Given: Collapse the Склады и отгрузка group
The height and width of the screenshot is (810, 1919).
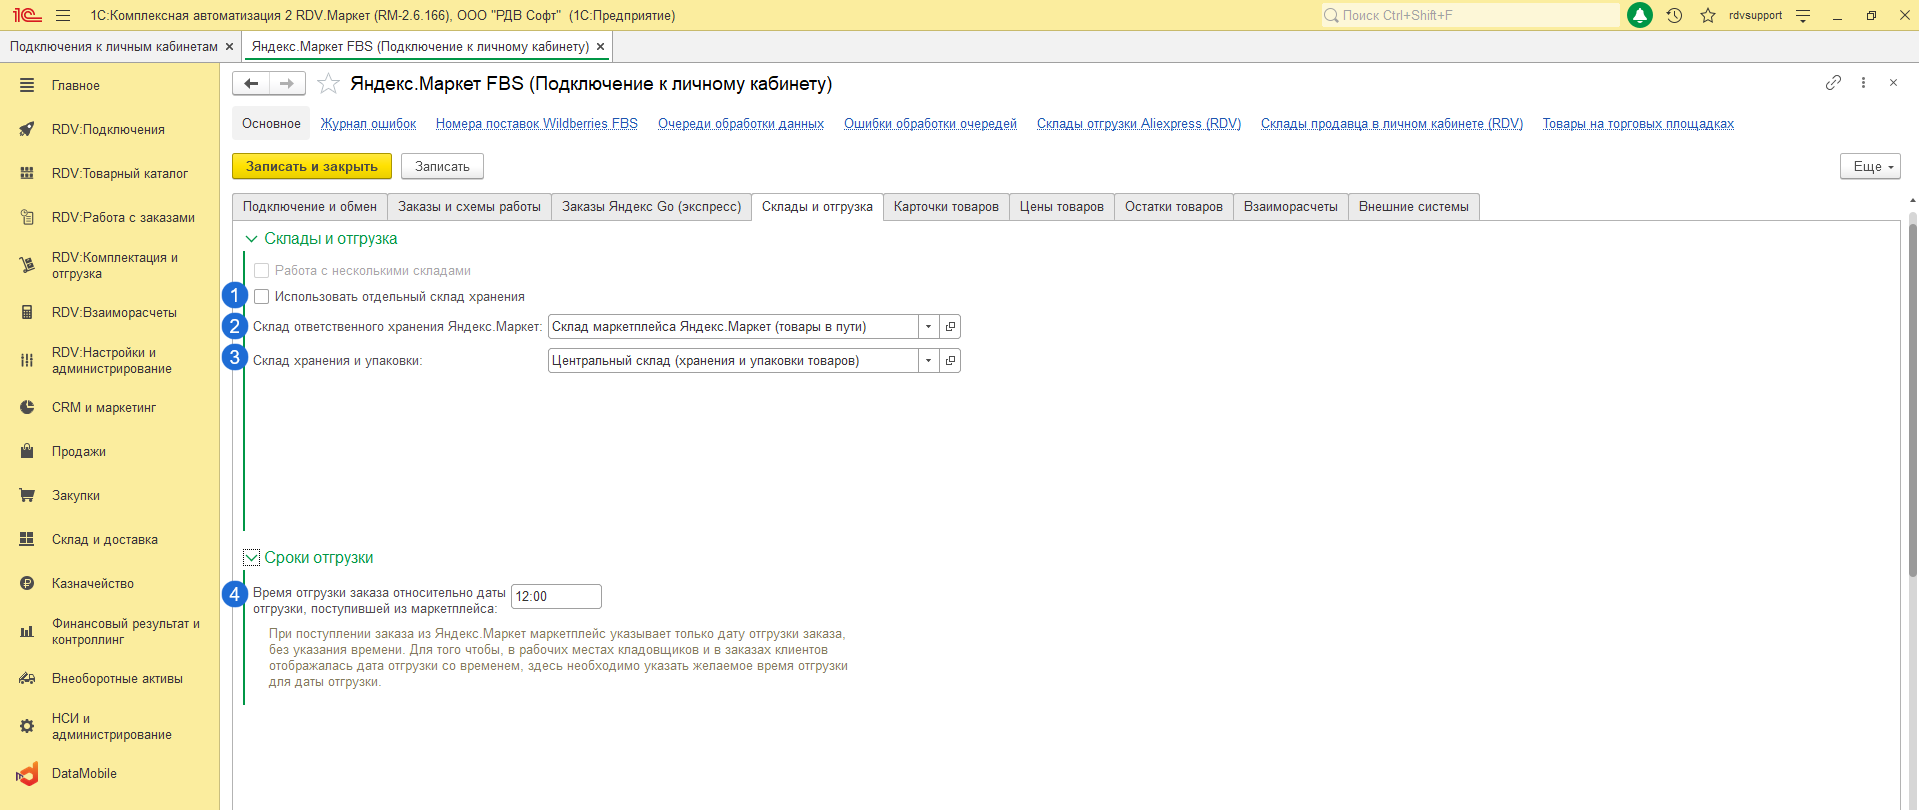Looking at the screenshot, I should [x=252, y=239].
